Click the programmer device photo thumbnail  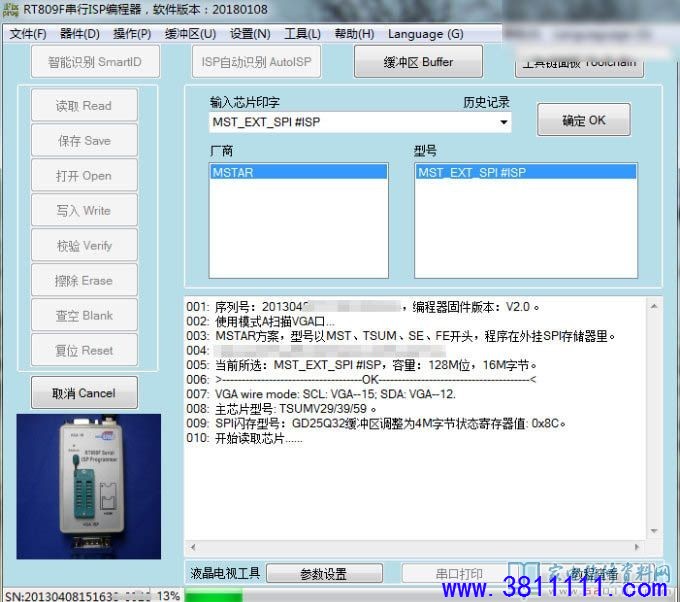(88, 486)
